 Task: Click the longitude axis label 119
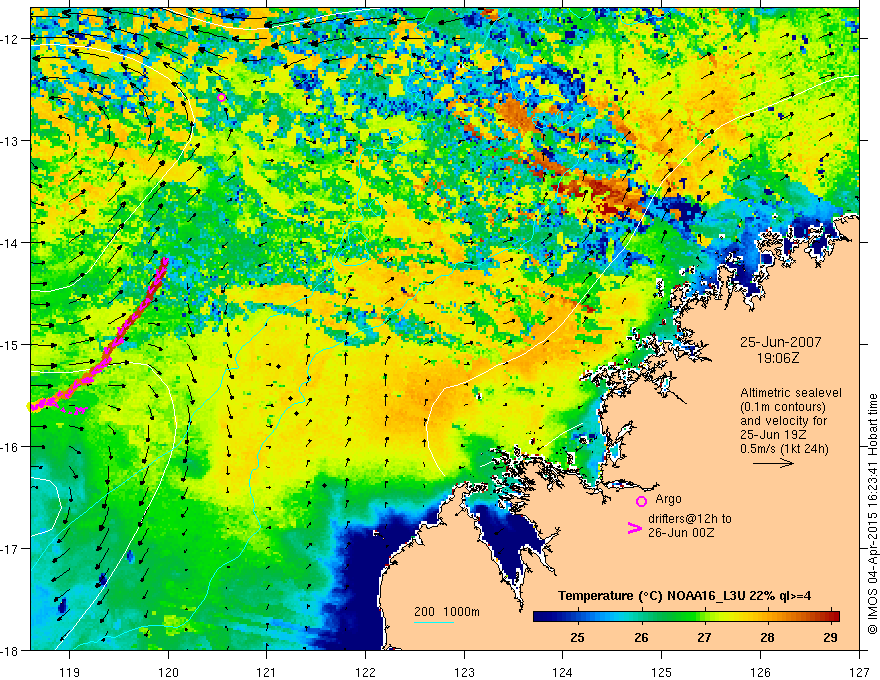(x=70, y=672)
